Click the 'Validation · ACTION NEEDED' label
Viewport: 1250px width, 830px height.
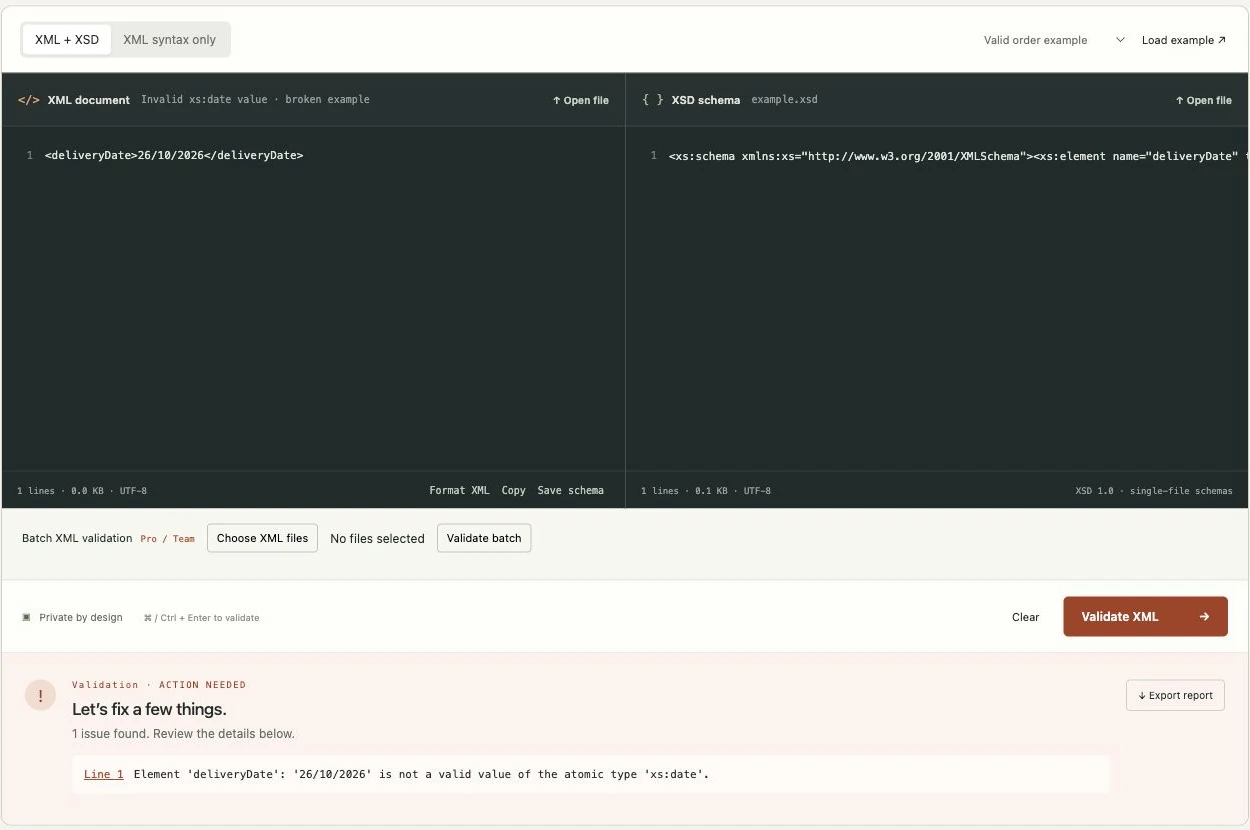tap(159, 685)
